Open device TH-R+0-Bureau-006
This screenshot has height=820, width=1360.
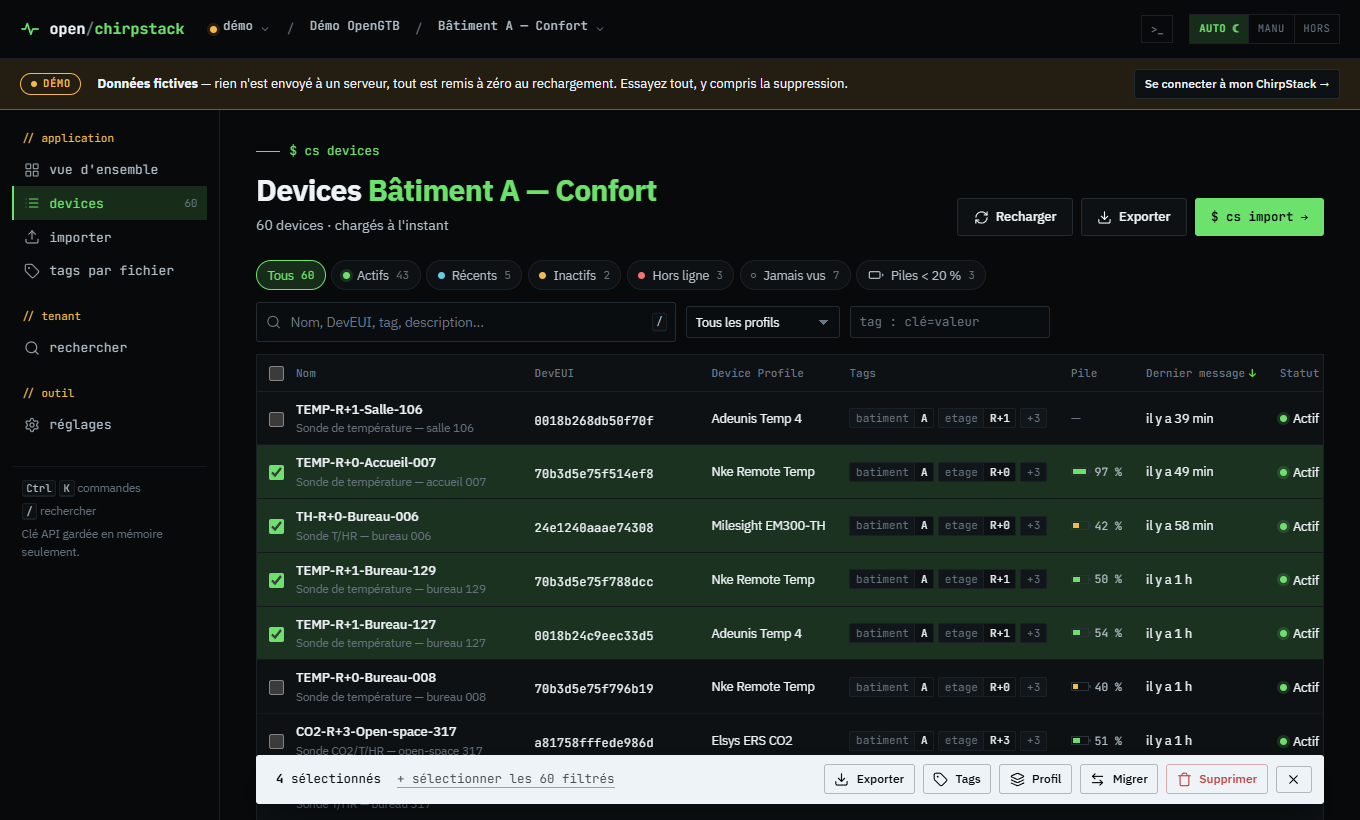[x=357, y=517]
